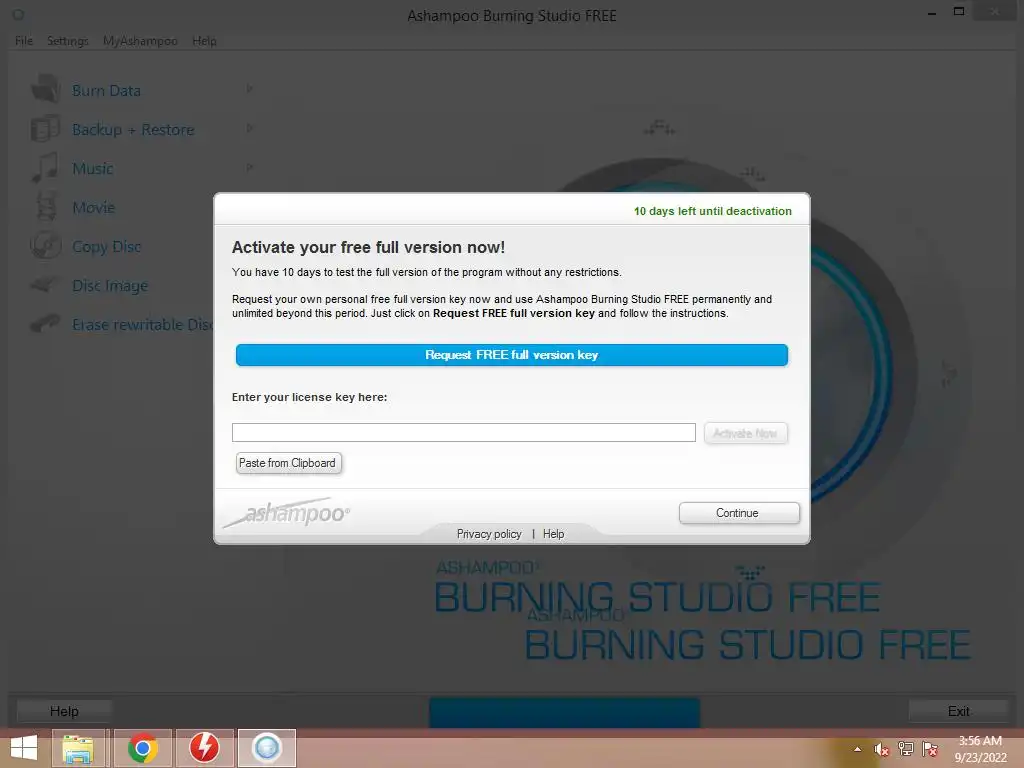Click the Burn Data disc icon
The width and height of the screenshot is (1024, 768).
pyautogui.click(x=45, y=89)
